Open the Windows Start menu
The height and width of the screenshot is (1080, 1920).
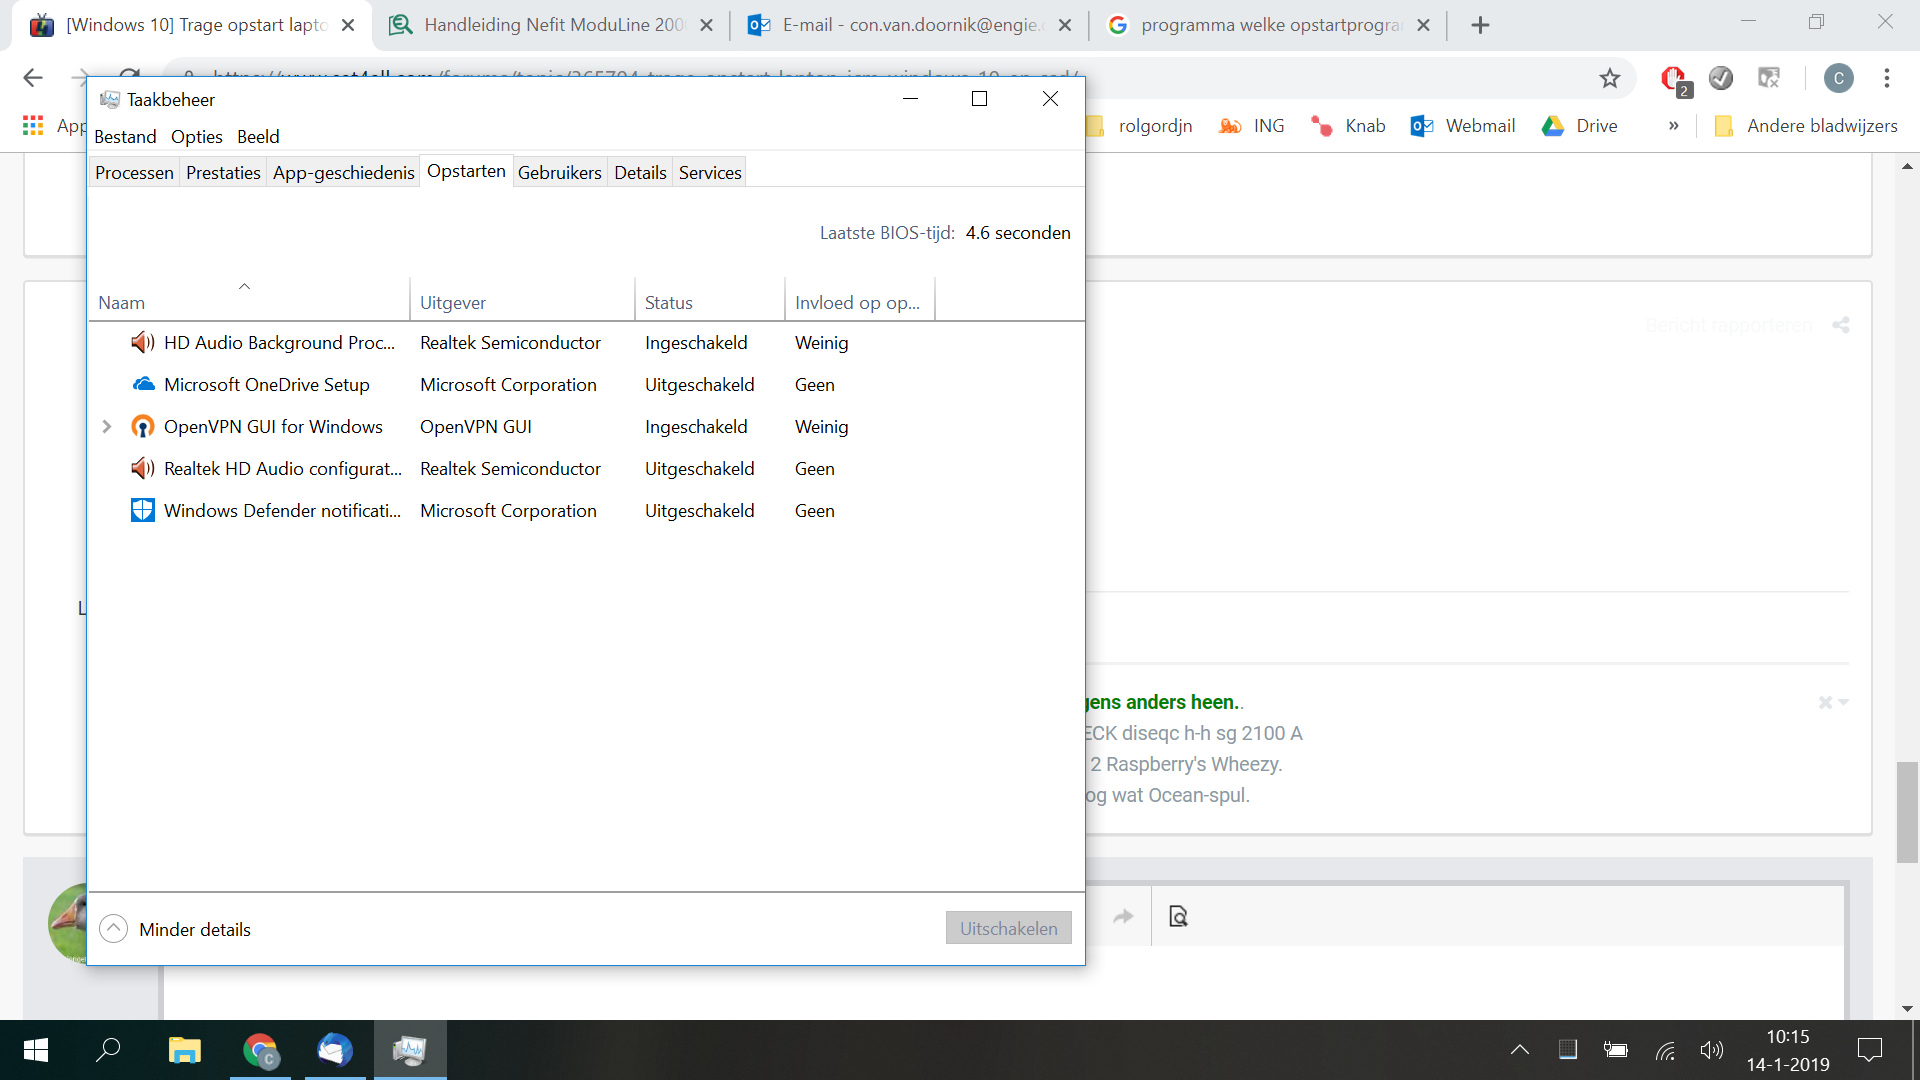(x=36, y=1050)
